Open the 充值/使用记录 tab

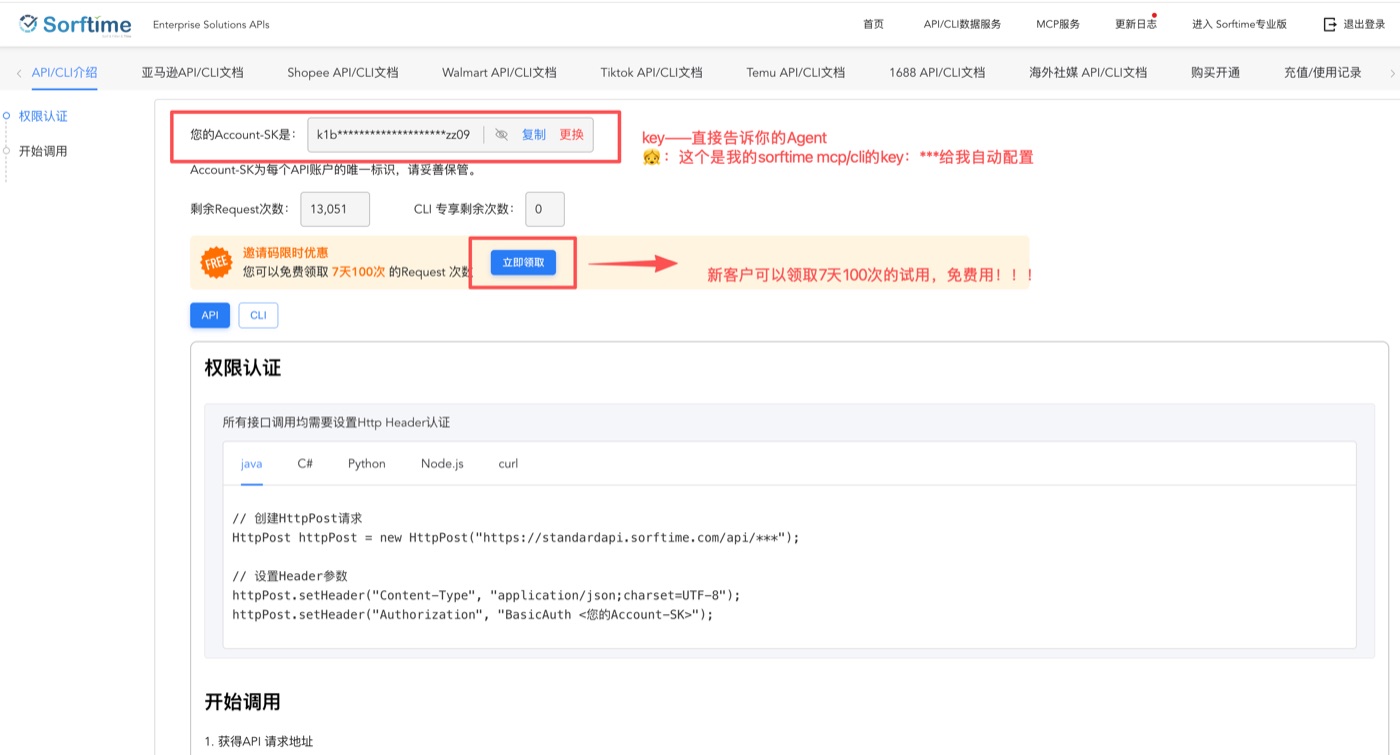1323,72
